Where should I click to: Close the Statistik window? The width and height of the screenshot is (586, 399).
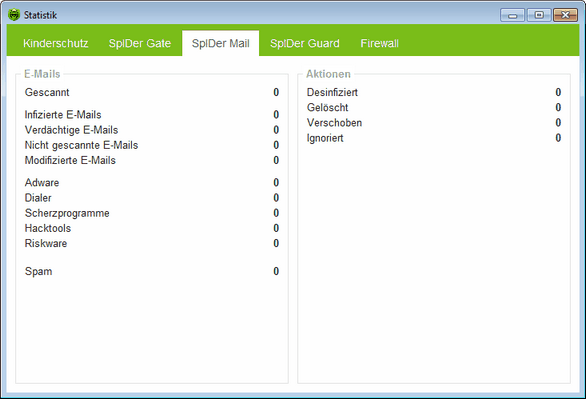(x=565, y=15)
